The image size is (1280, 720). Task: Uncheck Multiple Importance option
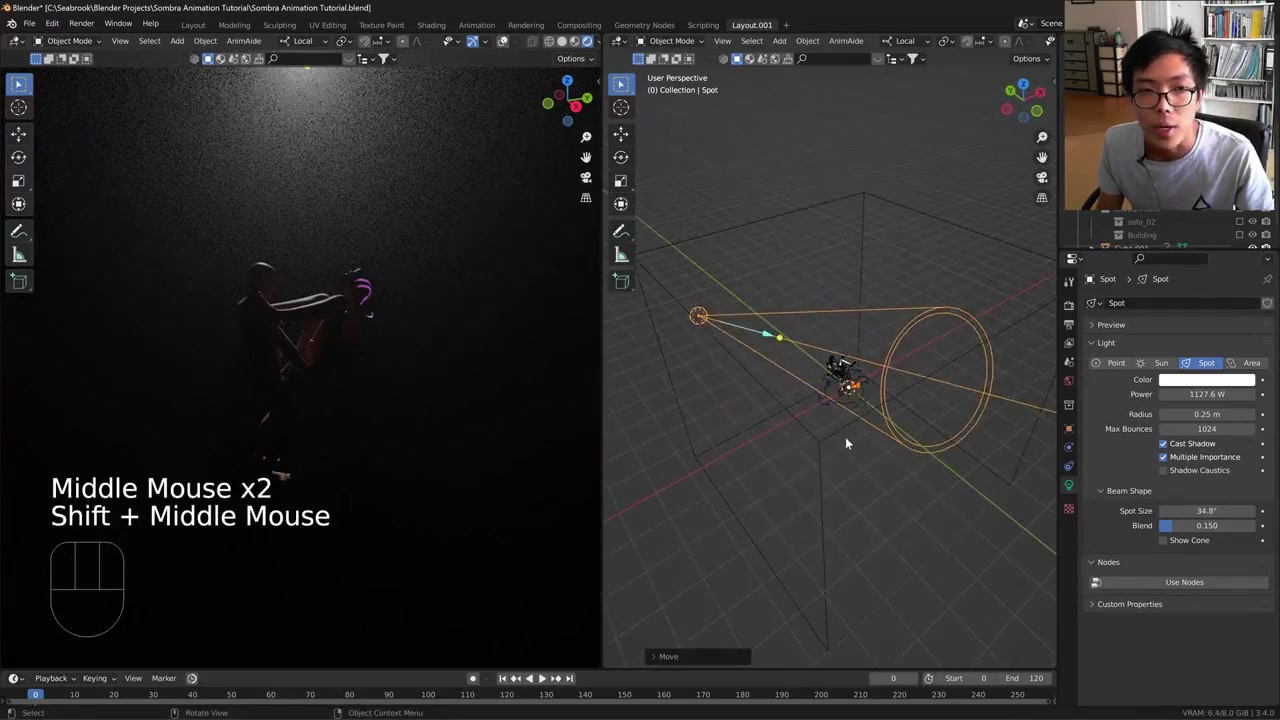point(1163,457)
